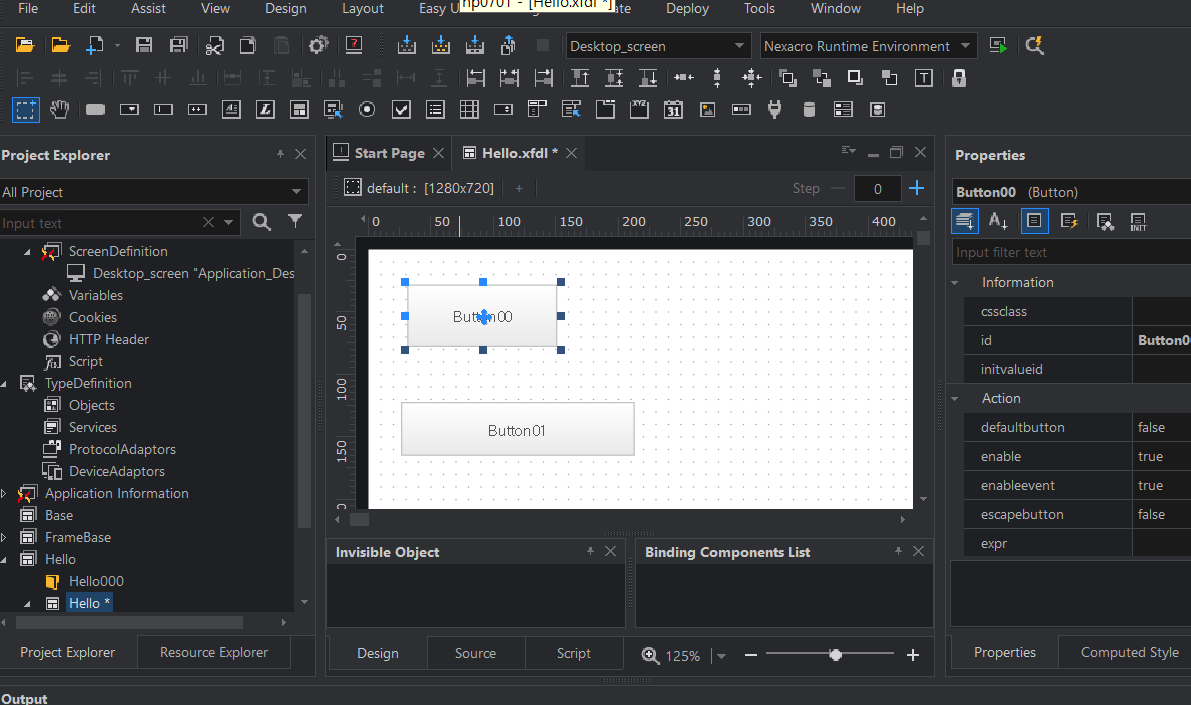Click the Copy icon in toolbar
The image size is (1191, 705).
[x=248, y=46]
